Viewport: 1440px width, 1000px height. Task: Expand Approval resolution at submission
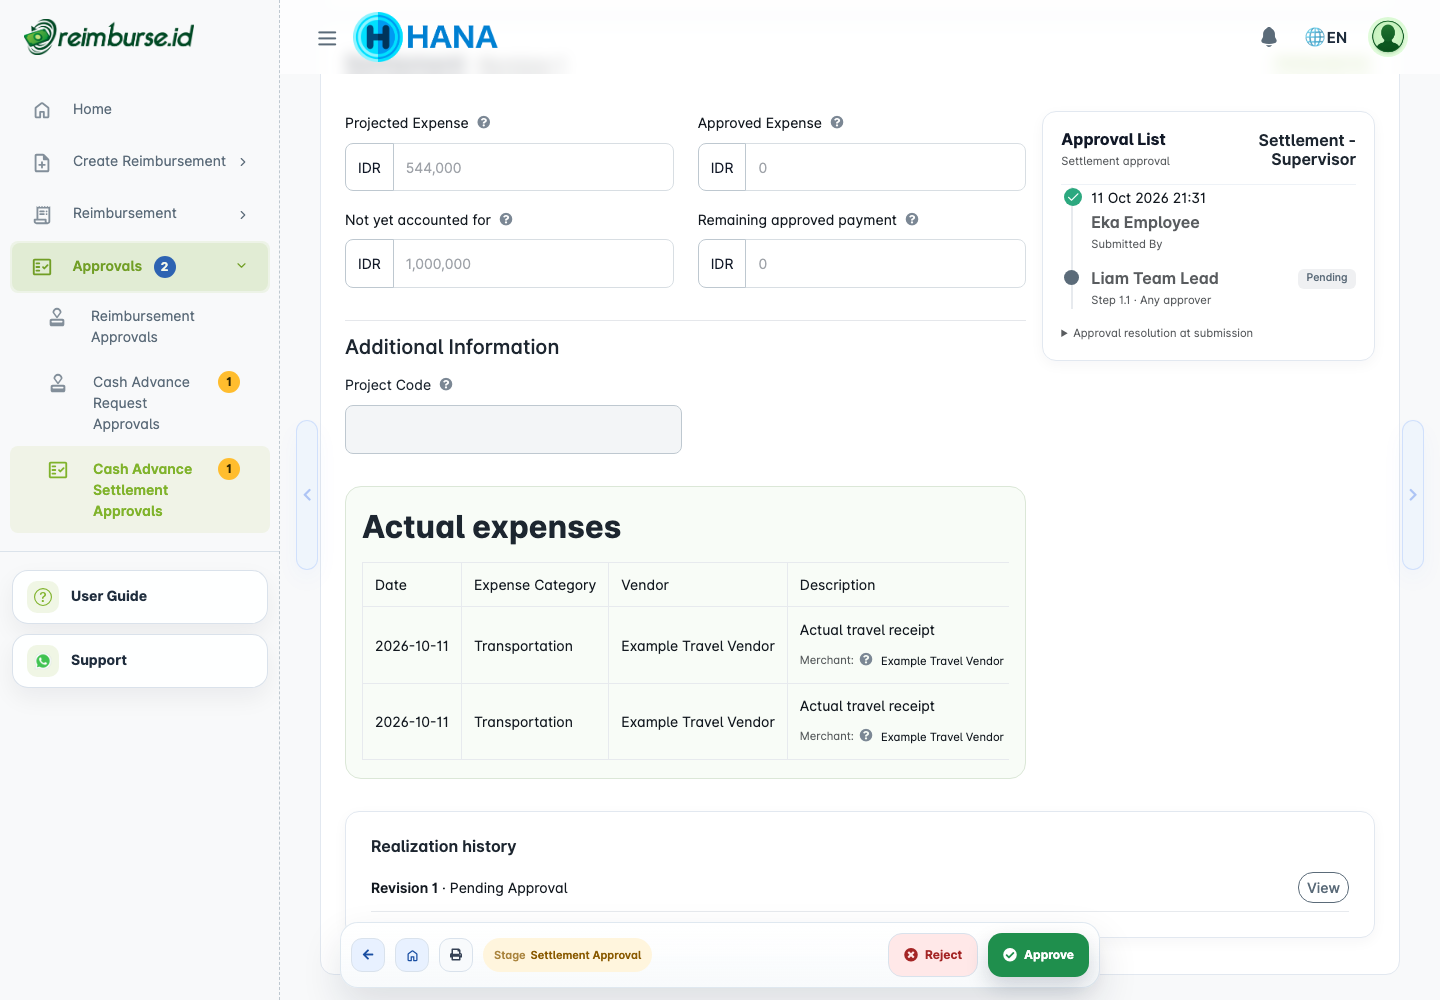point(1157,333)
